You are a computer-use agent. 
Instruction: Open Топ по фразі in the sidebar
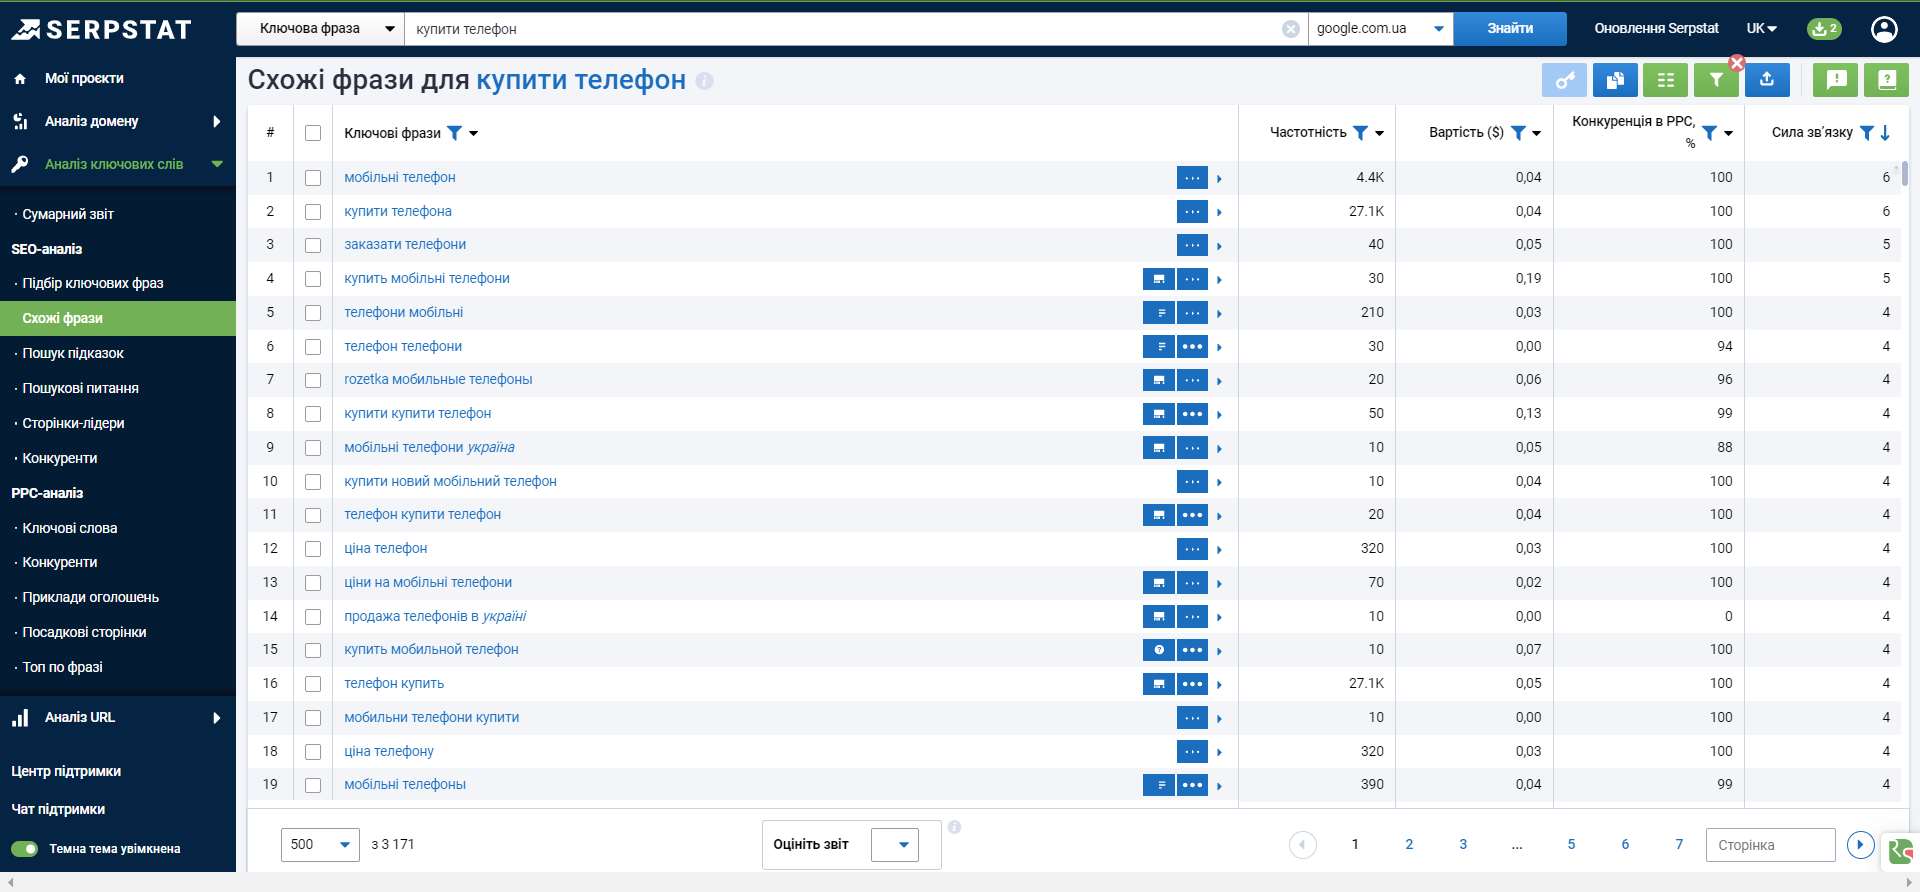[62, 667]
